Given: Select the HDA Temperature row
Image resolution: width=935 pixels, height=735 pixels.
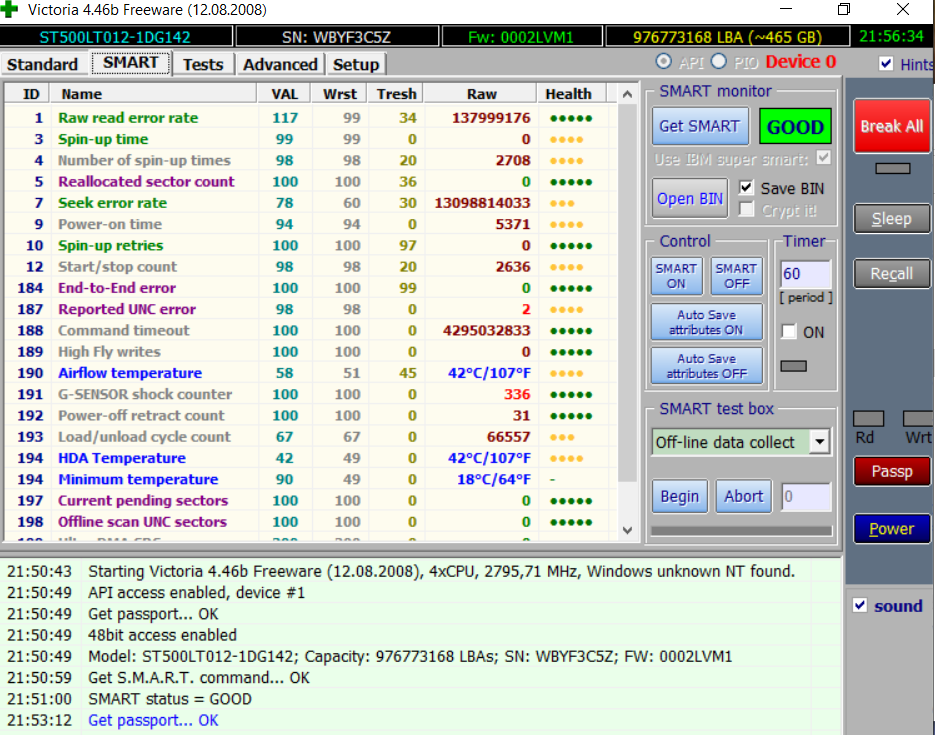Looking at the screenshot, I should point(310,458).
